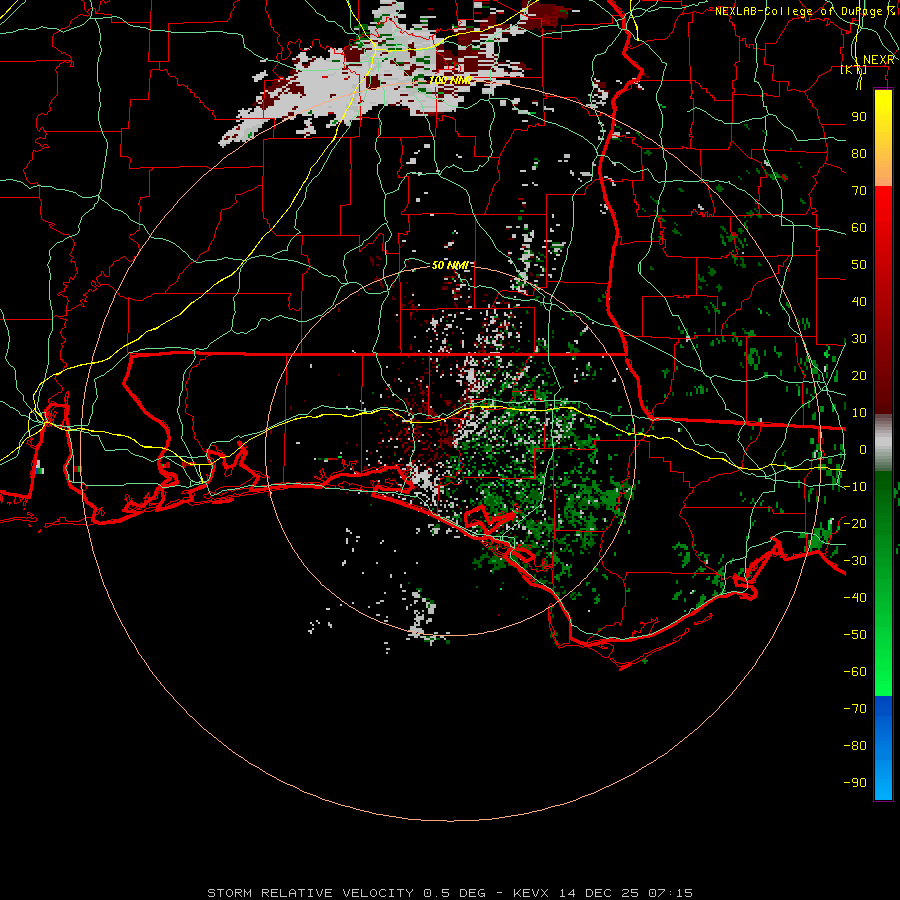Click the 80 value on velocity scale
Viewport: 900px width, 900px height.
click(859, 154)
